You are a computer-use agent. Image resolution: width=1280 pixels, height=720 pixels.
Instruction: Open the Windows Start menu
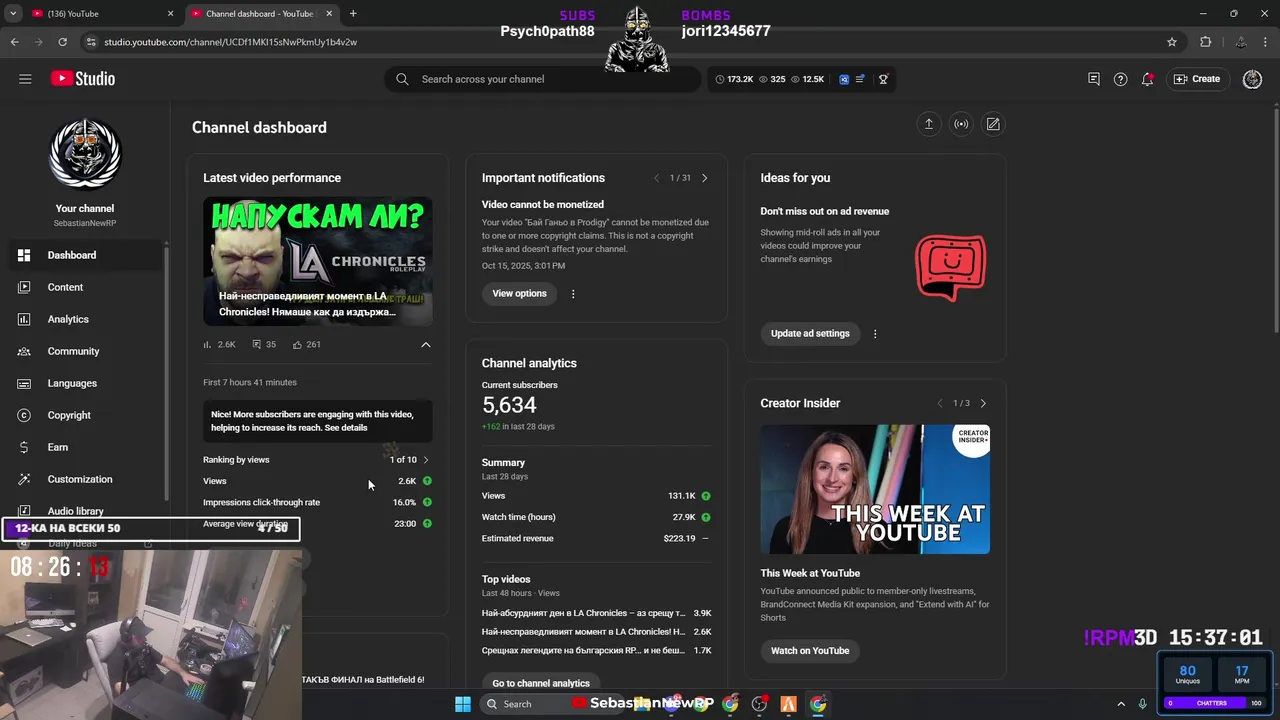(x=462, y=704)
